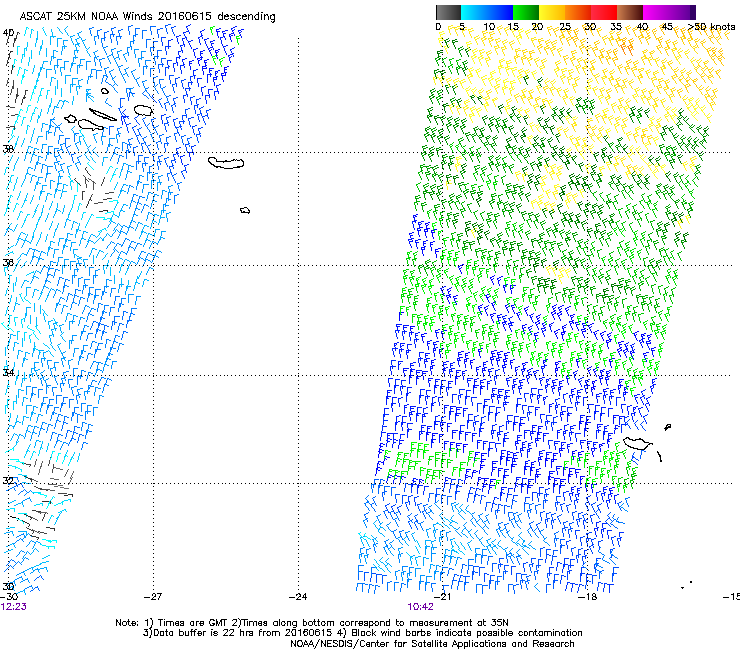The image size is (740, 650).
Task: Click the '10:42' purple pass time
Action: click(x=420, y=607)
